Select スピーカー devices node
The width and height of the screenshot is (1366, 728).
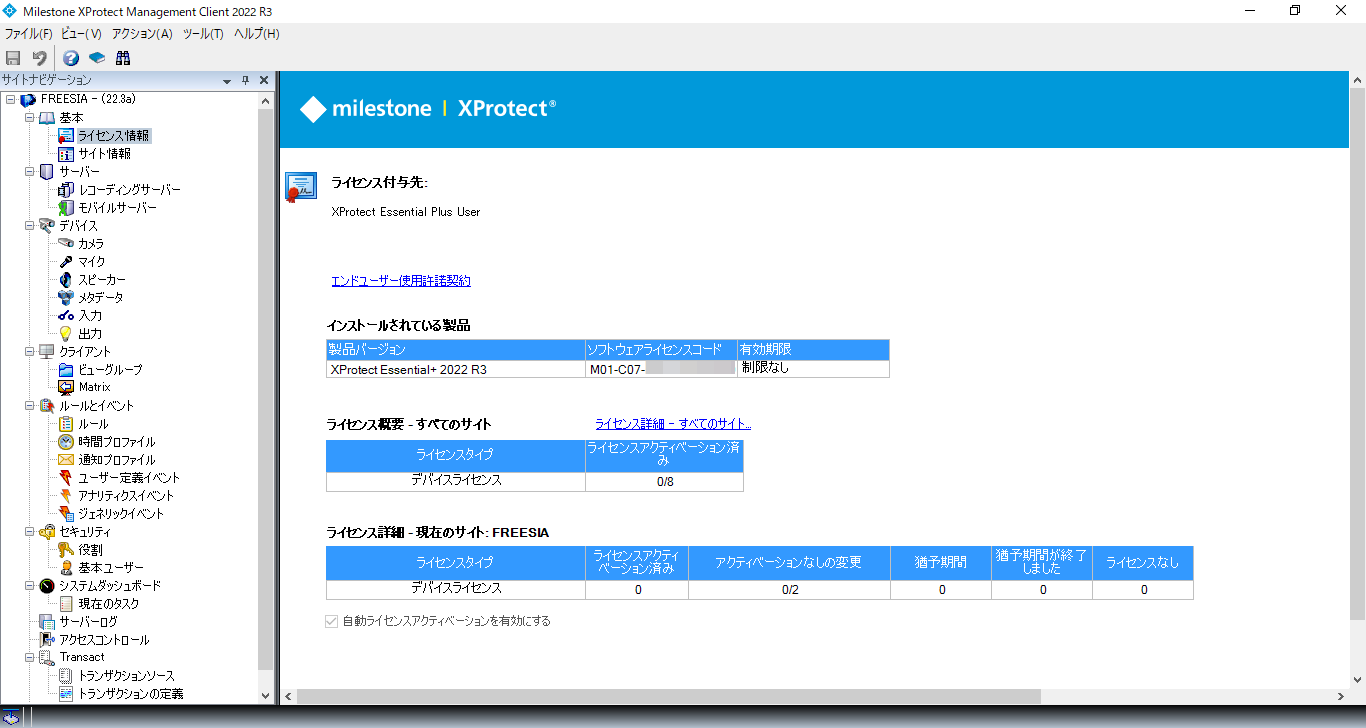[102, 279]
